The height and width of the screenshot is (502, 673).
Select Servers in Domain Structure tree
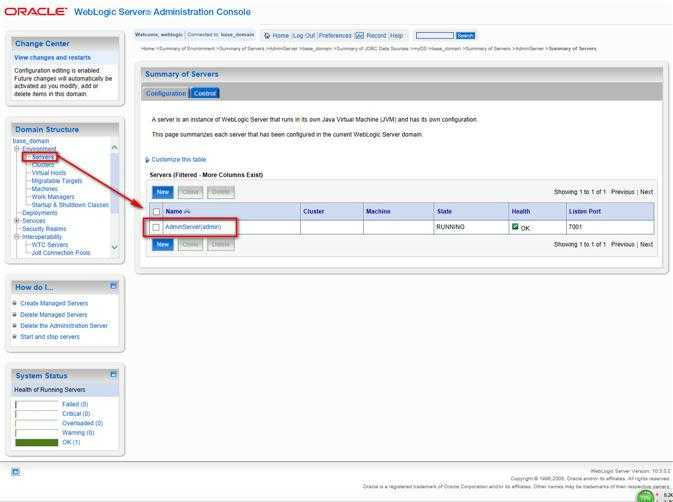[x=43, y=157]
